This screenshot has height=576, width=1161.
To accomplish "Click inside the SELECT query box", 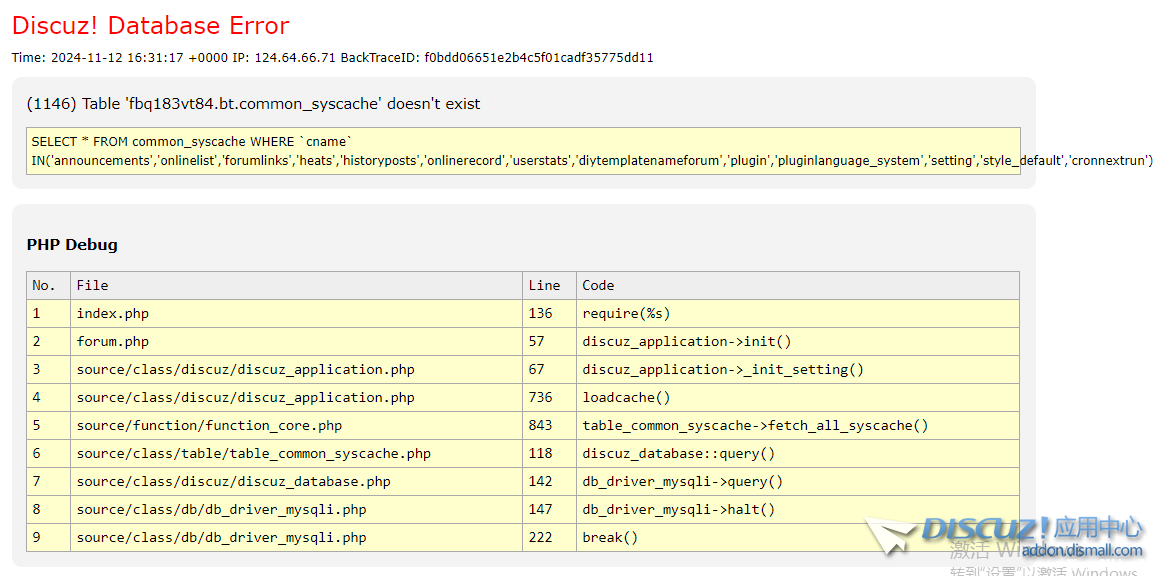I will (523, 151).
